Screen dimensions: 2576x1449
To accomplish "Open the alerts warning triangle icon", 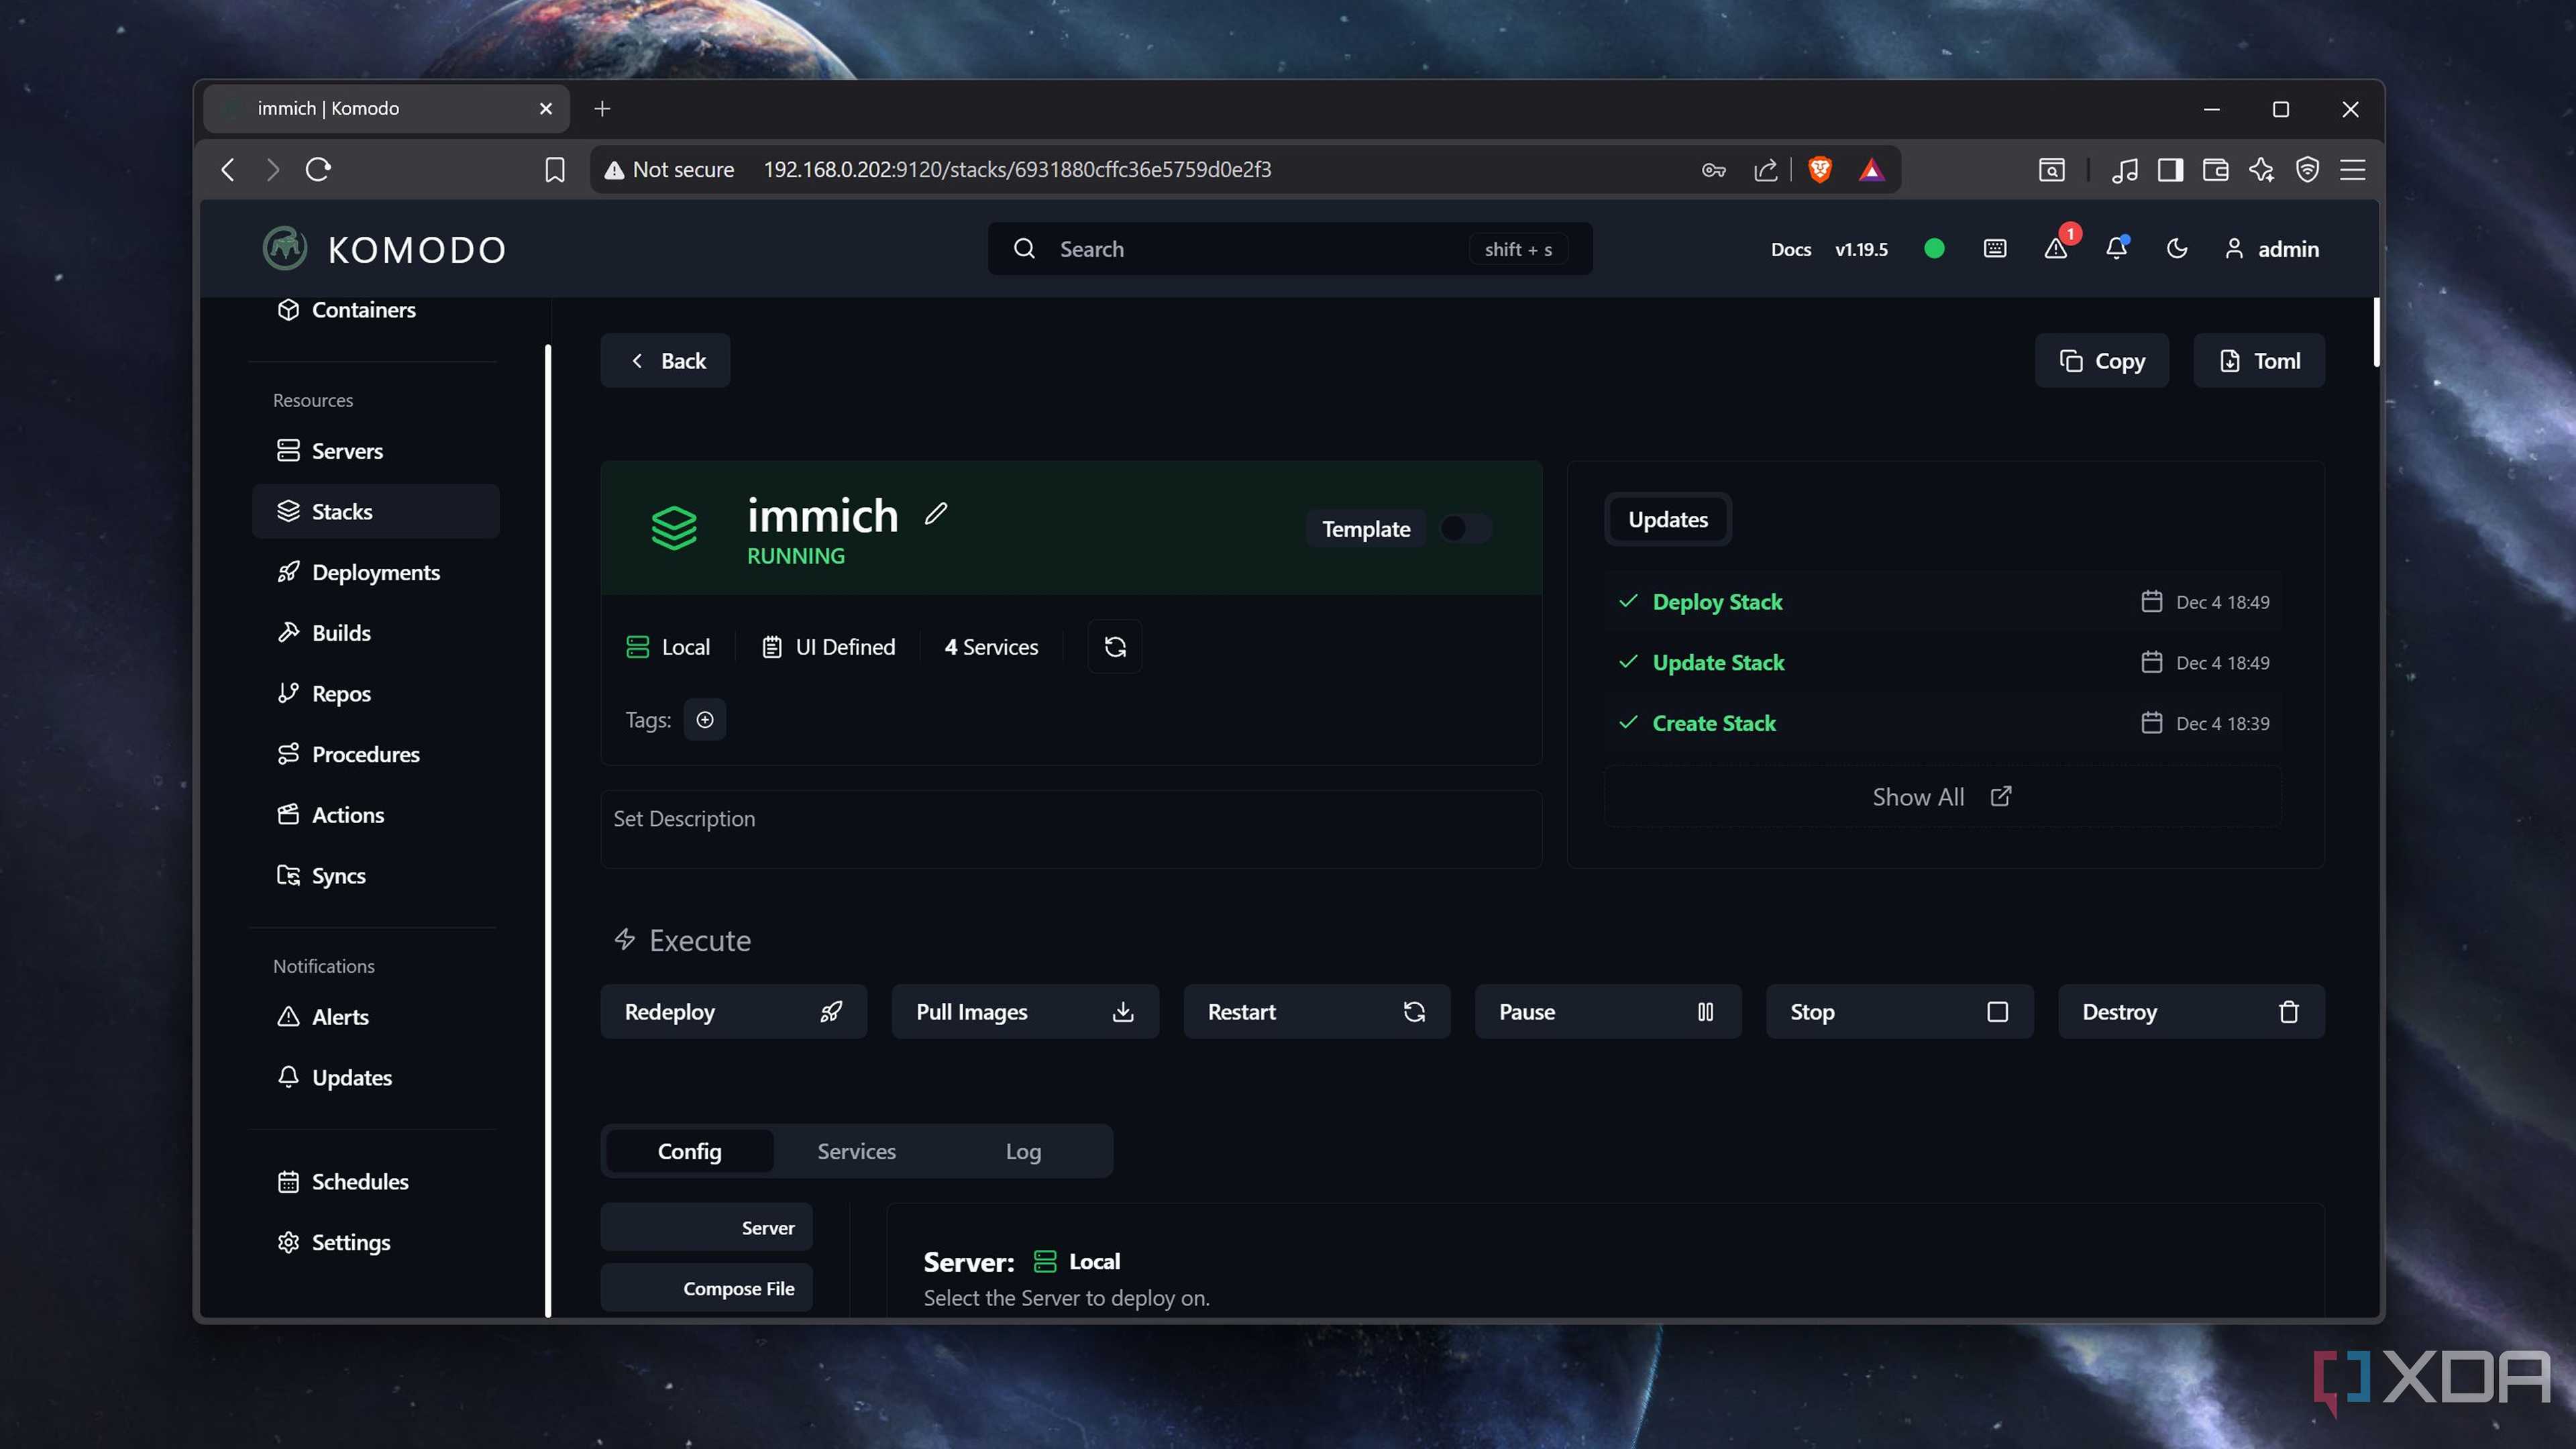I will 2056,248.
